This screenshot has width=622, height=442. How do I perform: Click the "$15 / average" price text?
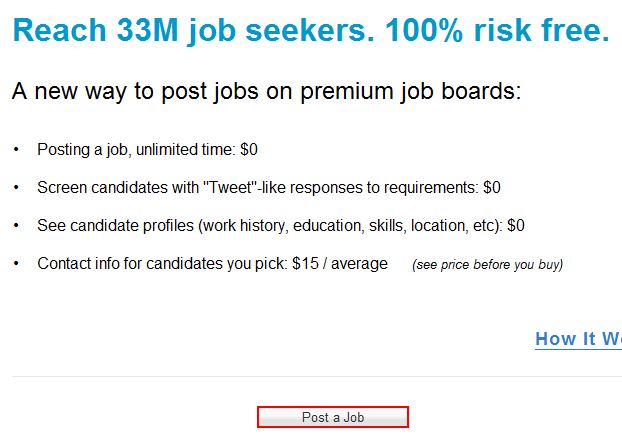(340, 264)
